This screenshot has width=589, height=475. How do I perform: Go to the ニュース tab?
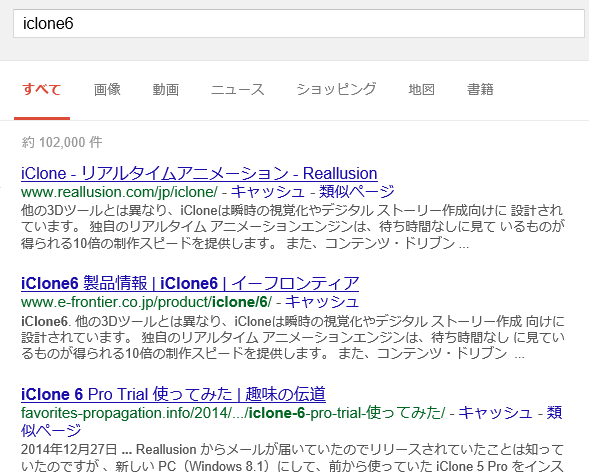237,90
